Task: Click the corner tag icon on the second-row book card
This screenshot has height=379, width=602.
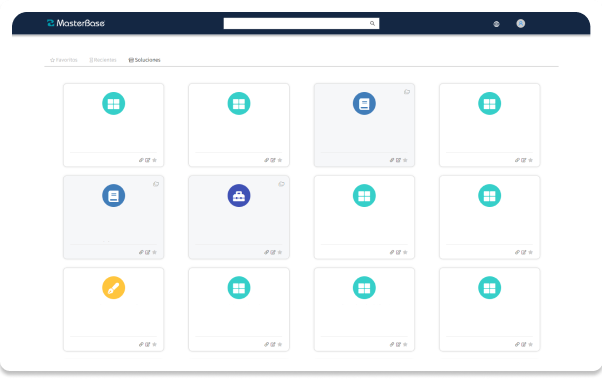Action: point(156,184)
